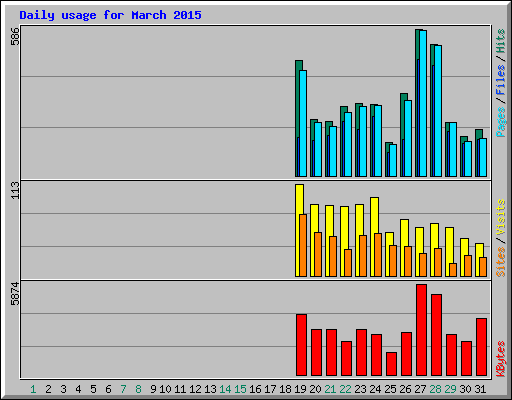This screenshot has height=400, width=512.
Task: Click the cyan files bar for day 28
Action: (x=438, y=111)
